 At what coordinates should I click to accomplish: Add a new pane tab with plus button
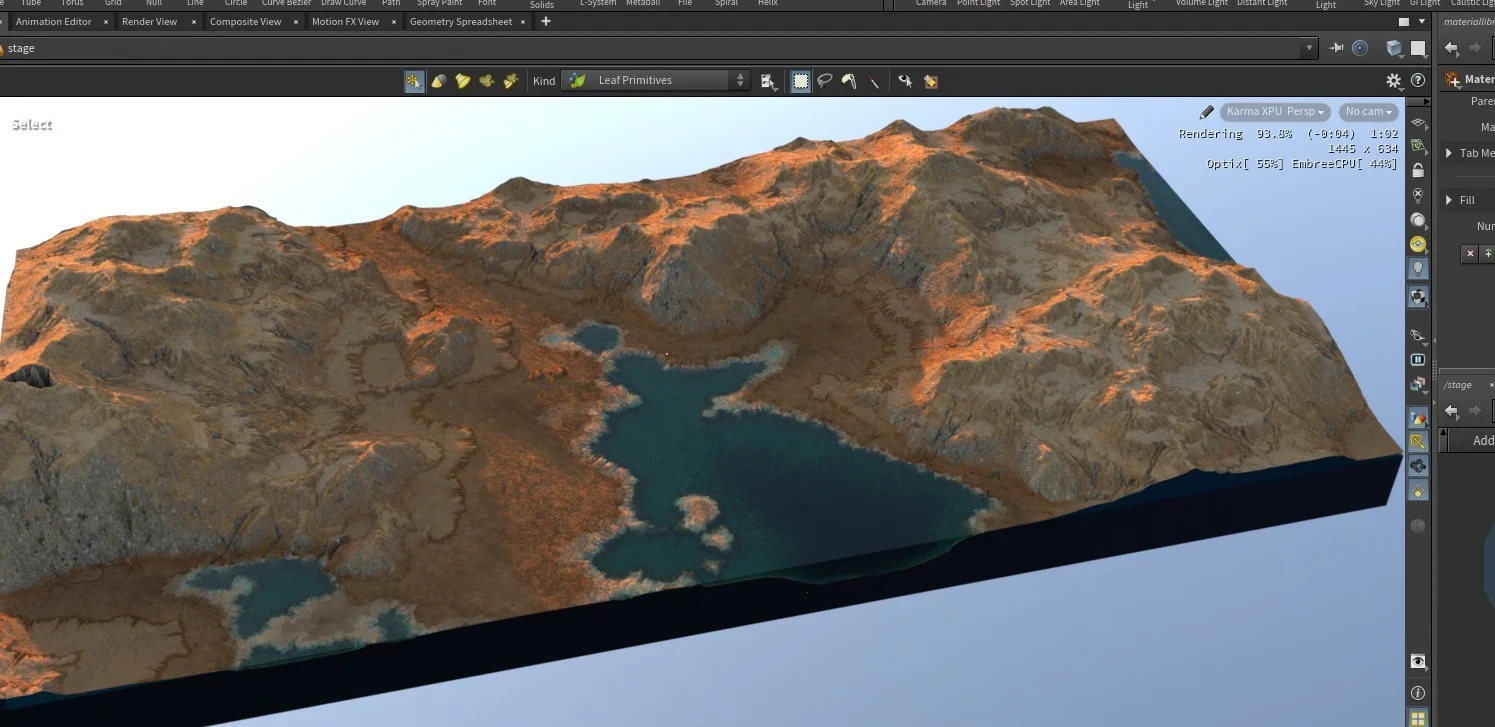pos(545,21)
